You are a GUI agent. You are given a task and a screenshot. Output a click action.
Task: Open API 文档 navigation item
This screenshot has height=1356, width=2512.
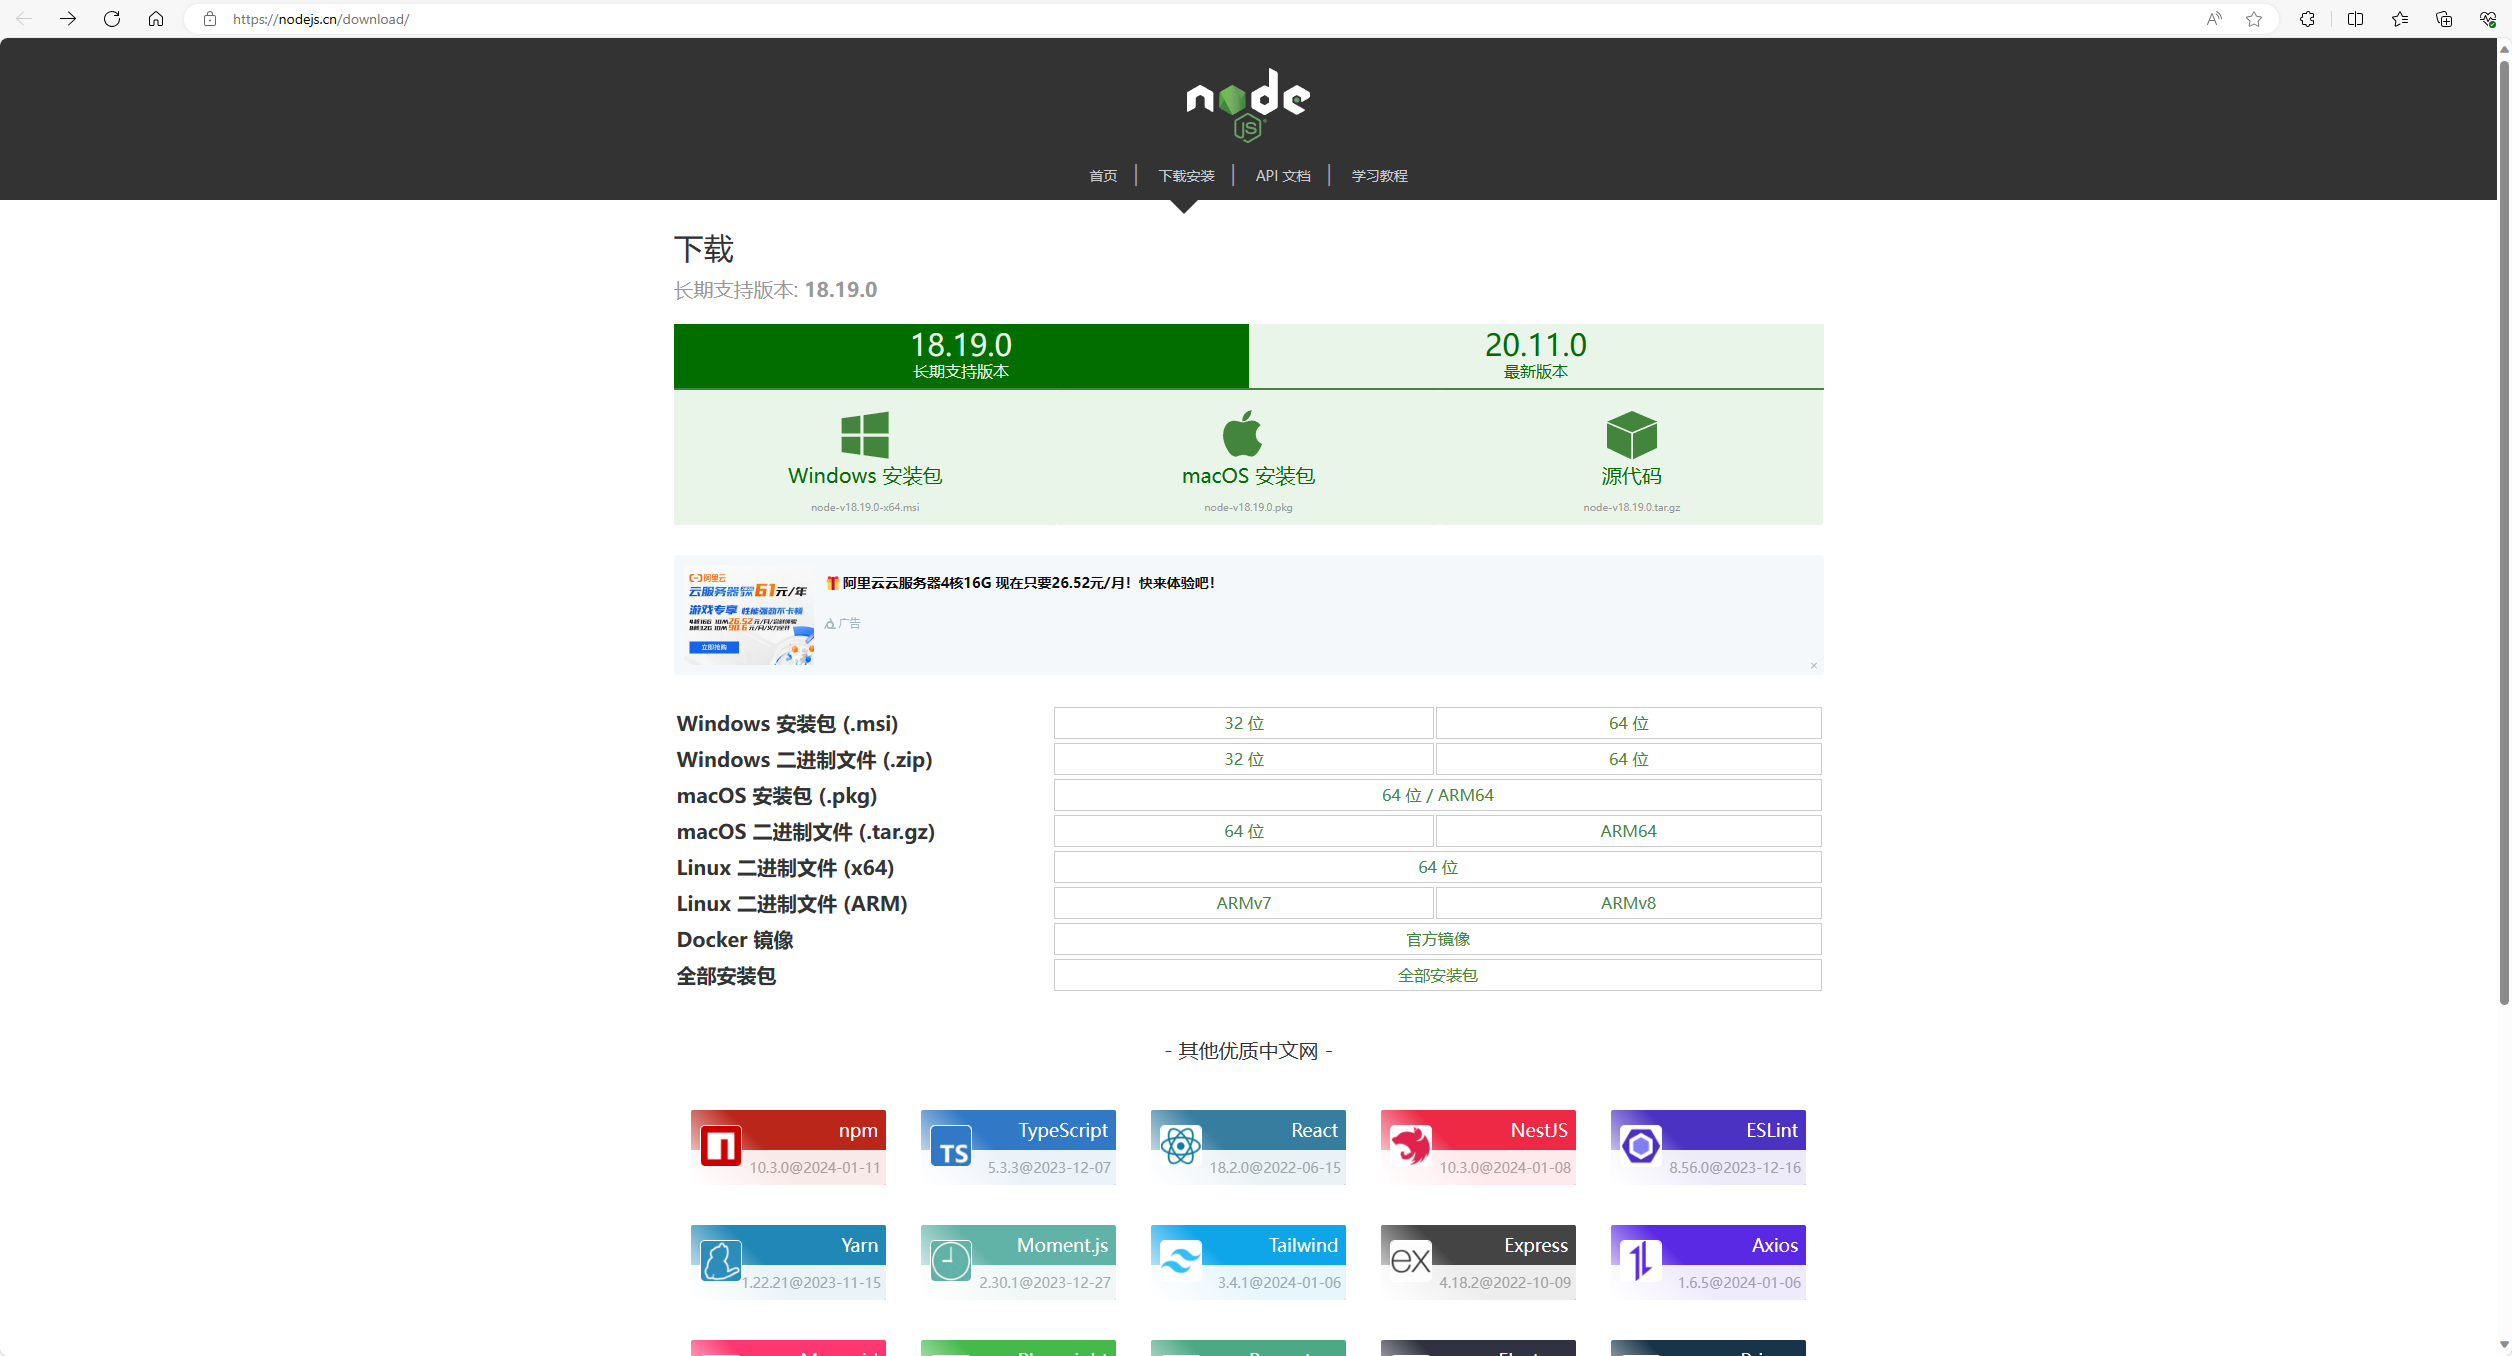[1283, 176]
